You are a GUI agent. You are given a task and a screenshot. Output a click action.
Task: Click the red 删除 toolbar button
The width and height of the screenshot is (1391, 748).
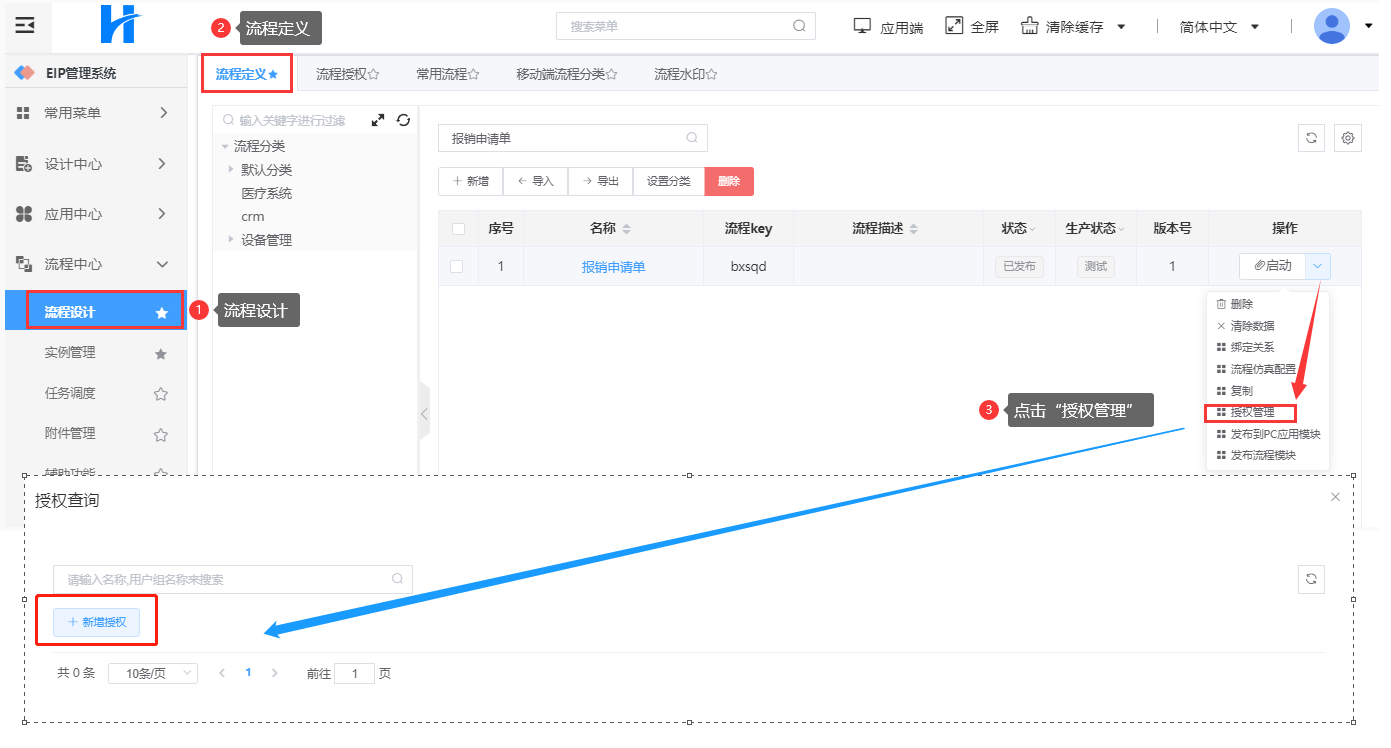click(x=729, y=181)
